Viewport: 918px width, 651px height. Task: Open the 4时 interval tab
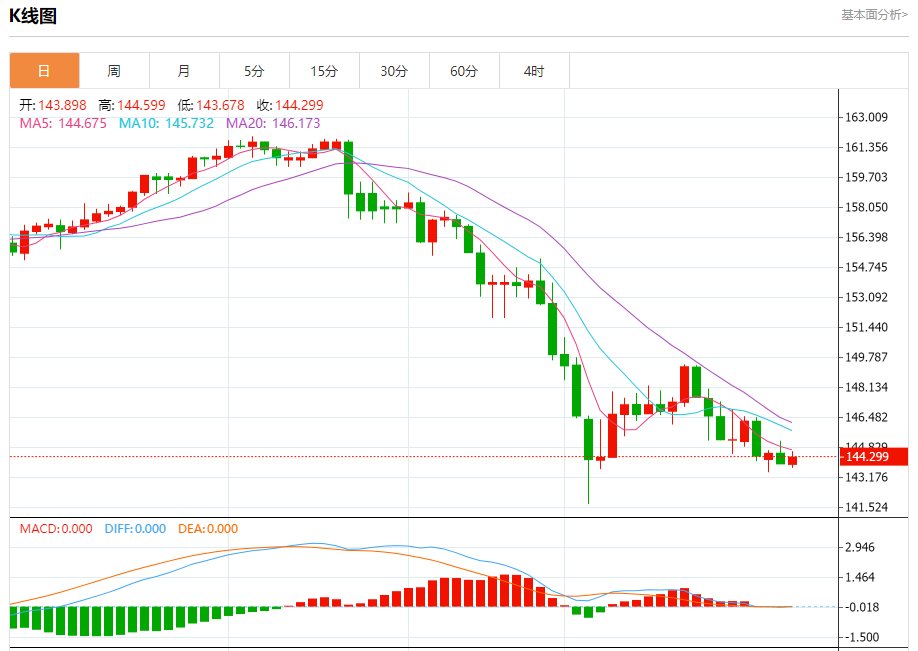534,71
